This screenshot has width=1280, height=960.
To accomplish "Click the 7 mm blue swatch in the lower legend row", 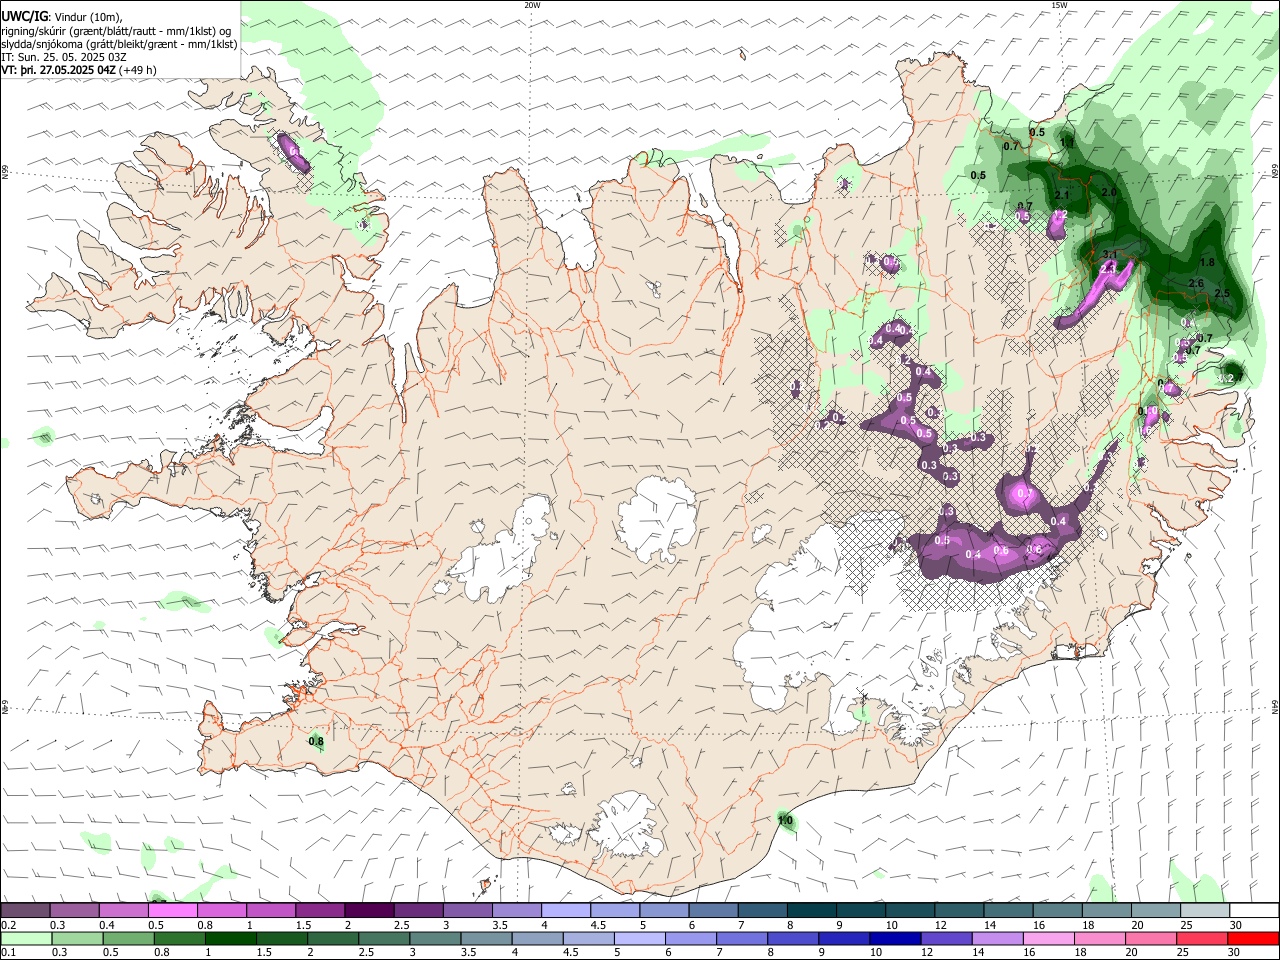I will pyautogui.click(x=743, y=939).
